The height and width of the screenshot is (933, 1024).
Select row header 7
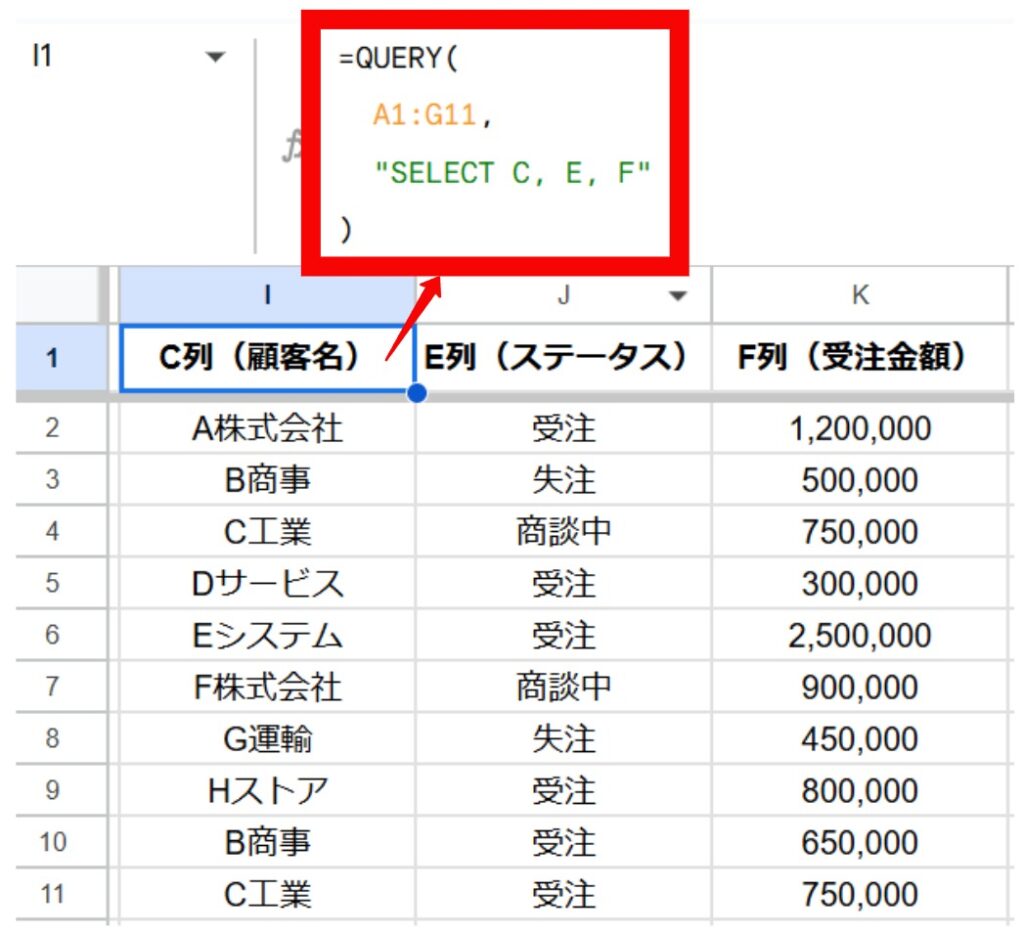click(52, 686)
